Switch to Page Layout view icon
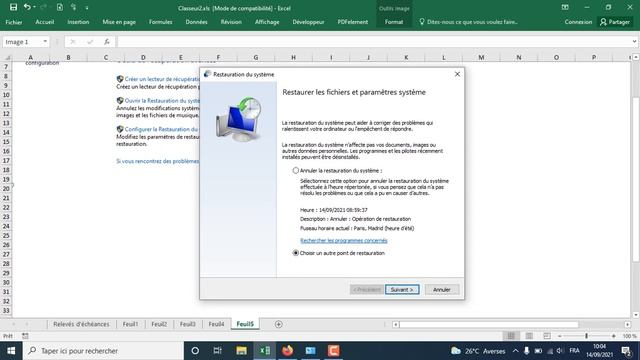The height and width of the screenshot is (360, 640). tap(529, 336)
